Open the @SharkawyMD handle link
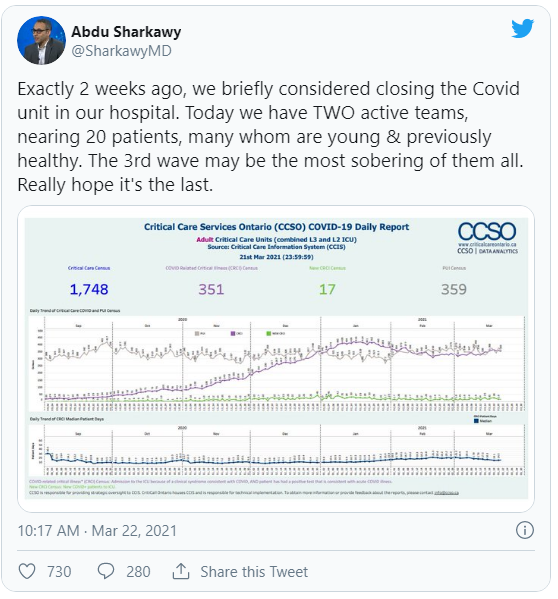The image size is (558, 599). click(121, 51)
